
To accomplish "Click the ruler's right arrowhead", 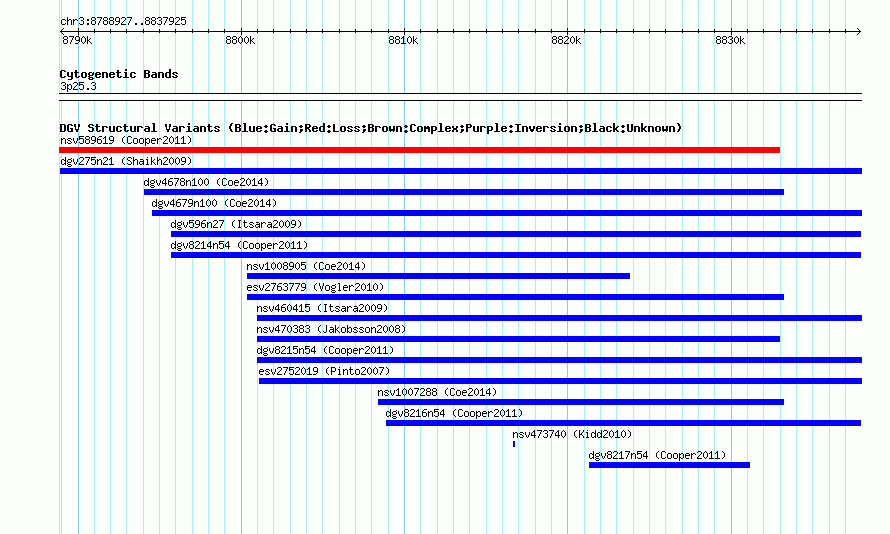I will (x=859, y=31).
